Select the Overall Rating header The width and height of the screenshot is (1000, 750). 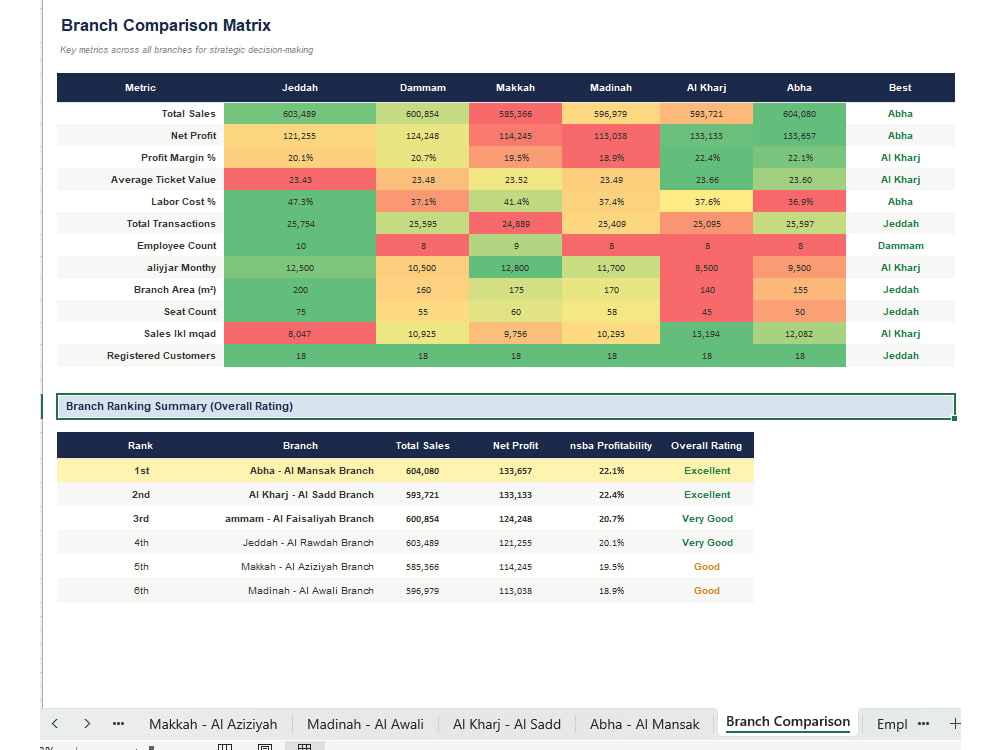[x=707, y=446]
